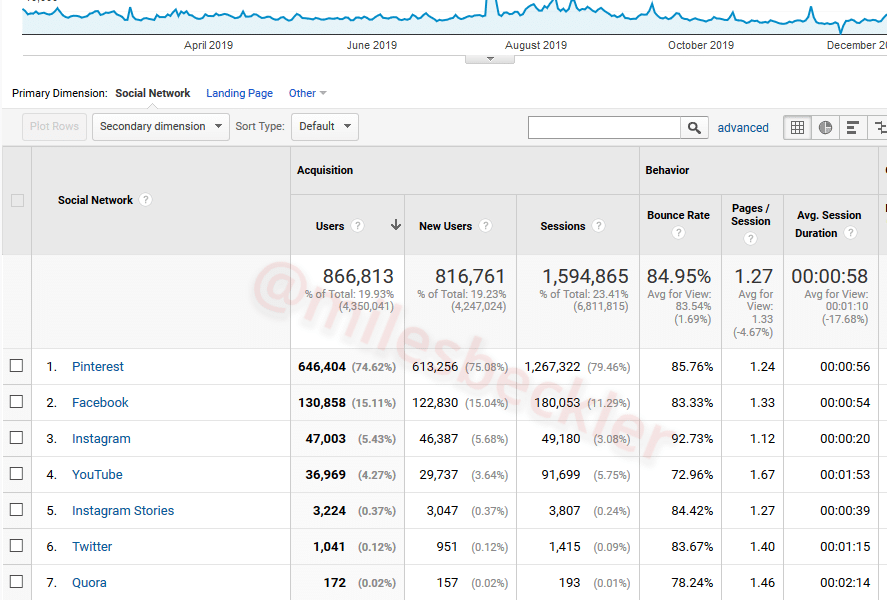The width and height of the screenshot is (887, 600).
Task: Sort by the Bounce Rate column header
Action: [x=678, y=215]
